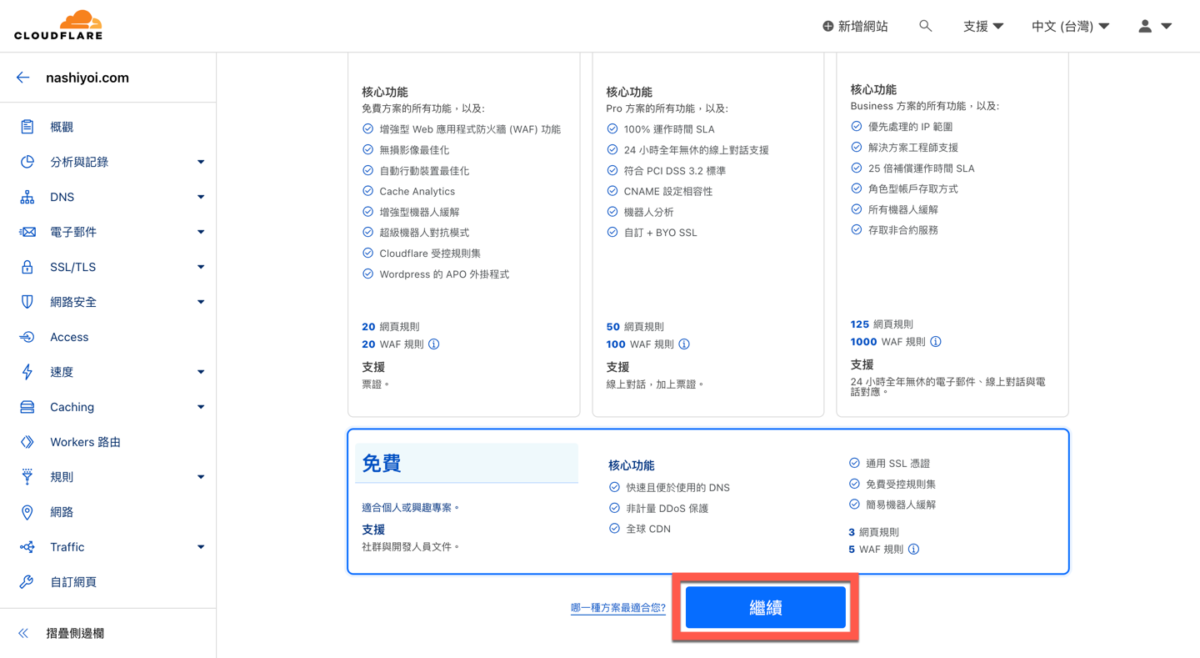The width and height of the screenshot is (1200, 658).
Task: Open the 支援 dropdown in header
Action: point(983,26)
